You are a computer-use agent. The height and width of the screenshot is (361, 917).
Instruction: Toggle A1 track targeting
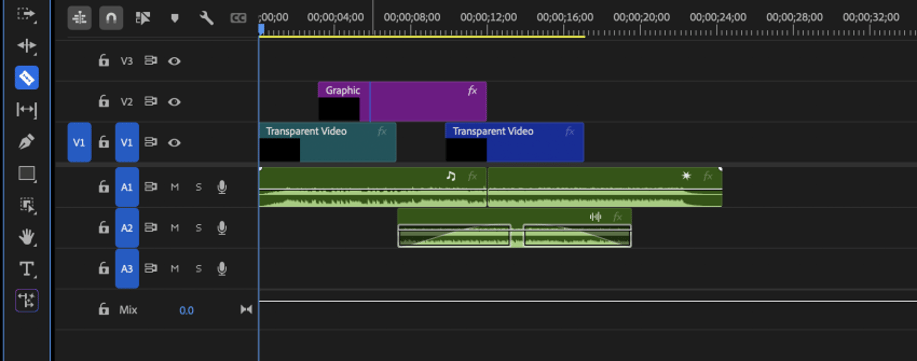click(x=127, y=187)
